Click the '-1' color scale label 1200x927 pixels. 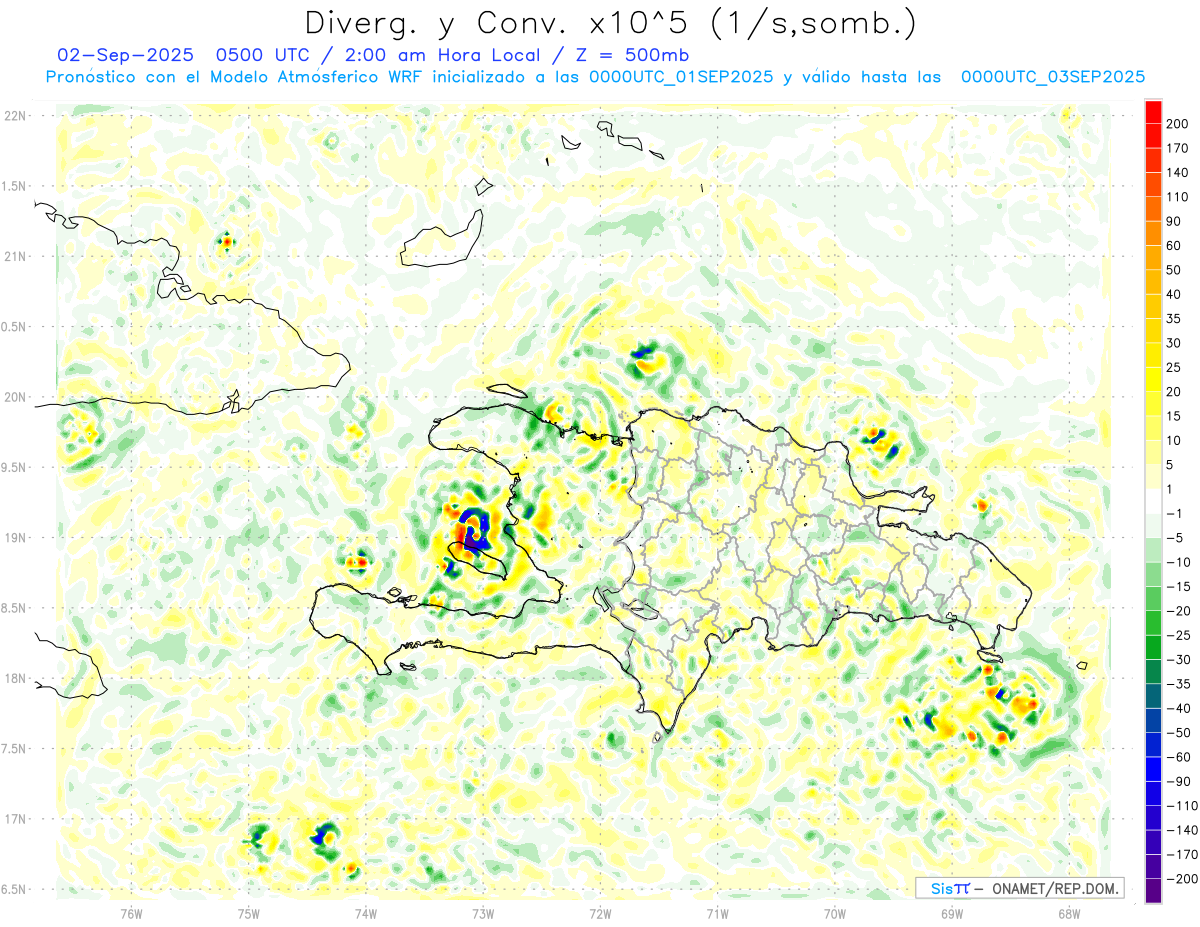pos(1176,514)
